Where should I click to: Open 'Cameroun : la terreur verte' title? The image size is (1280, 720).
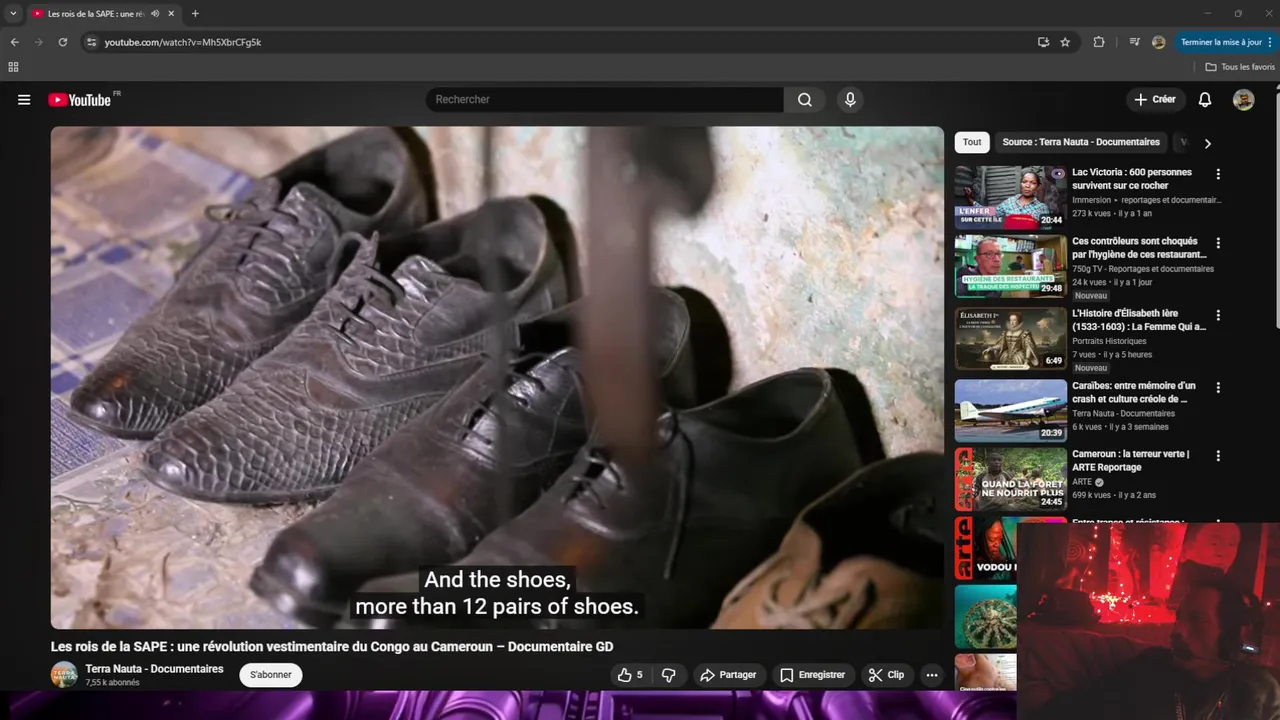pyautogui.click(x=1131, y=461)
